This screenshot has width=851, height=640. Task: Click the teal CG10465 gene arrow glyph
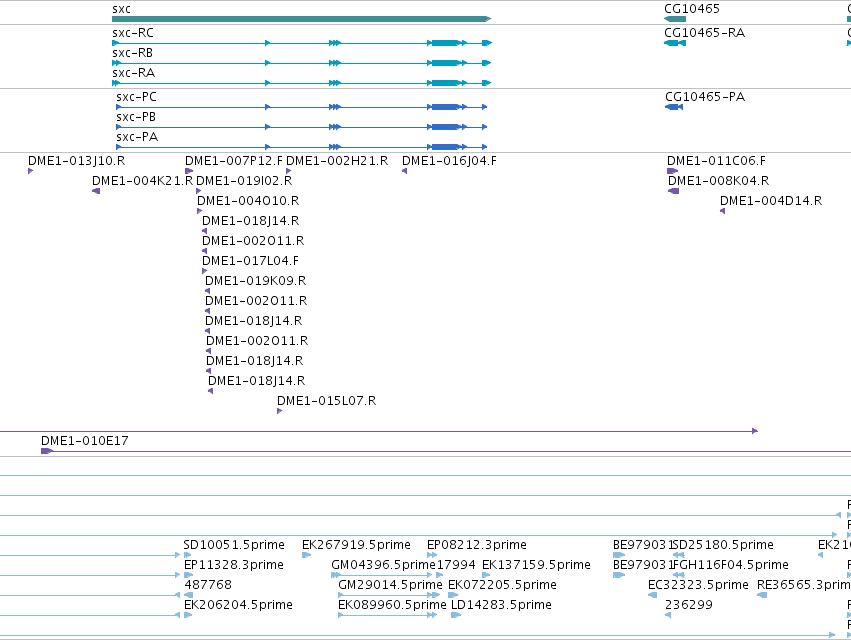pos(675,19)
